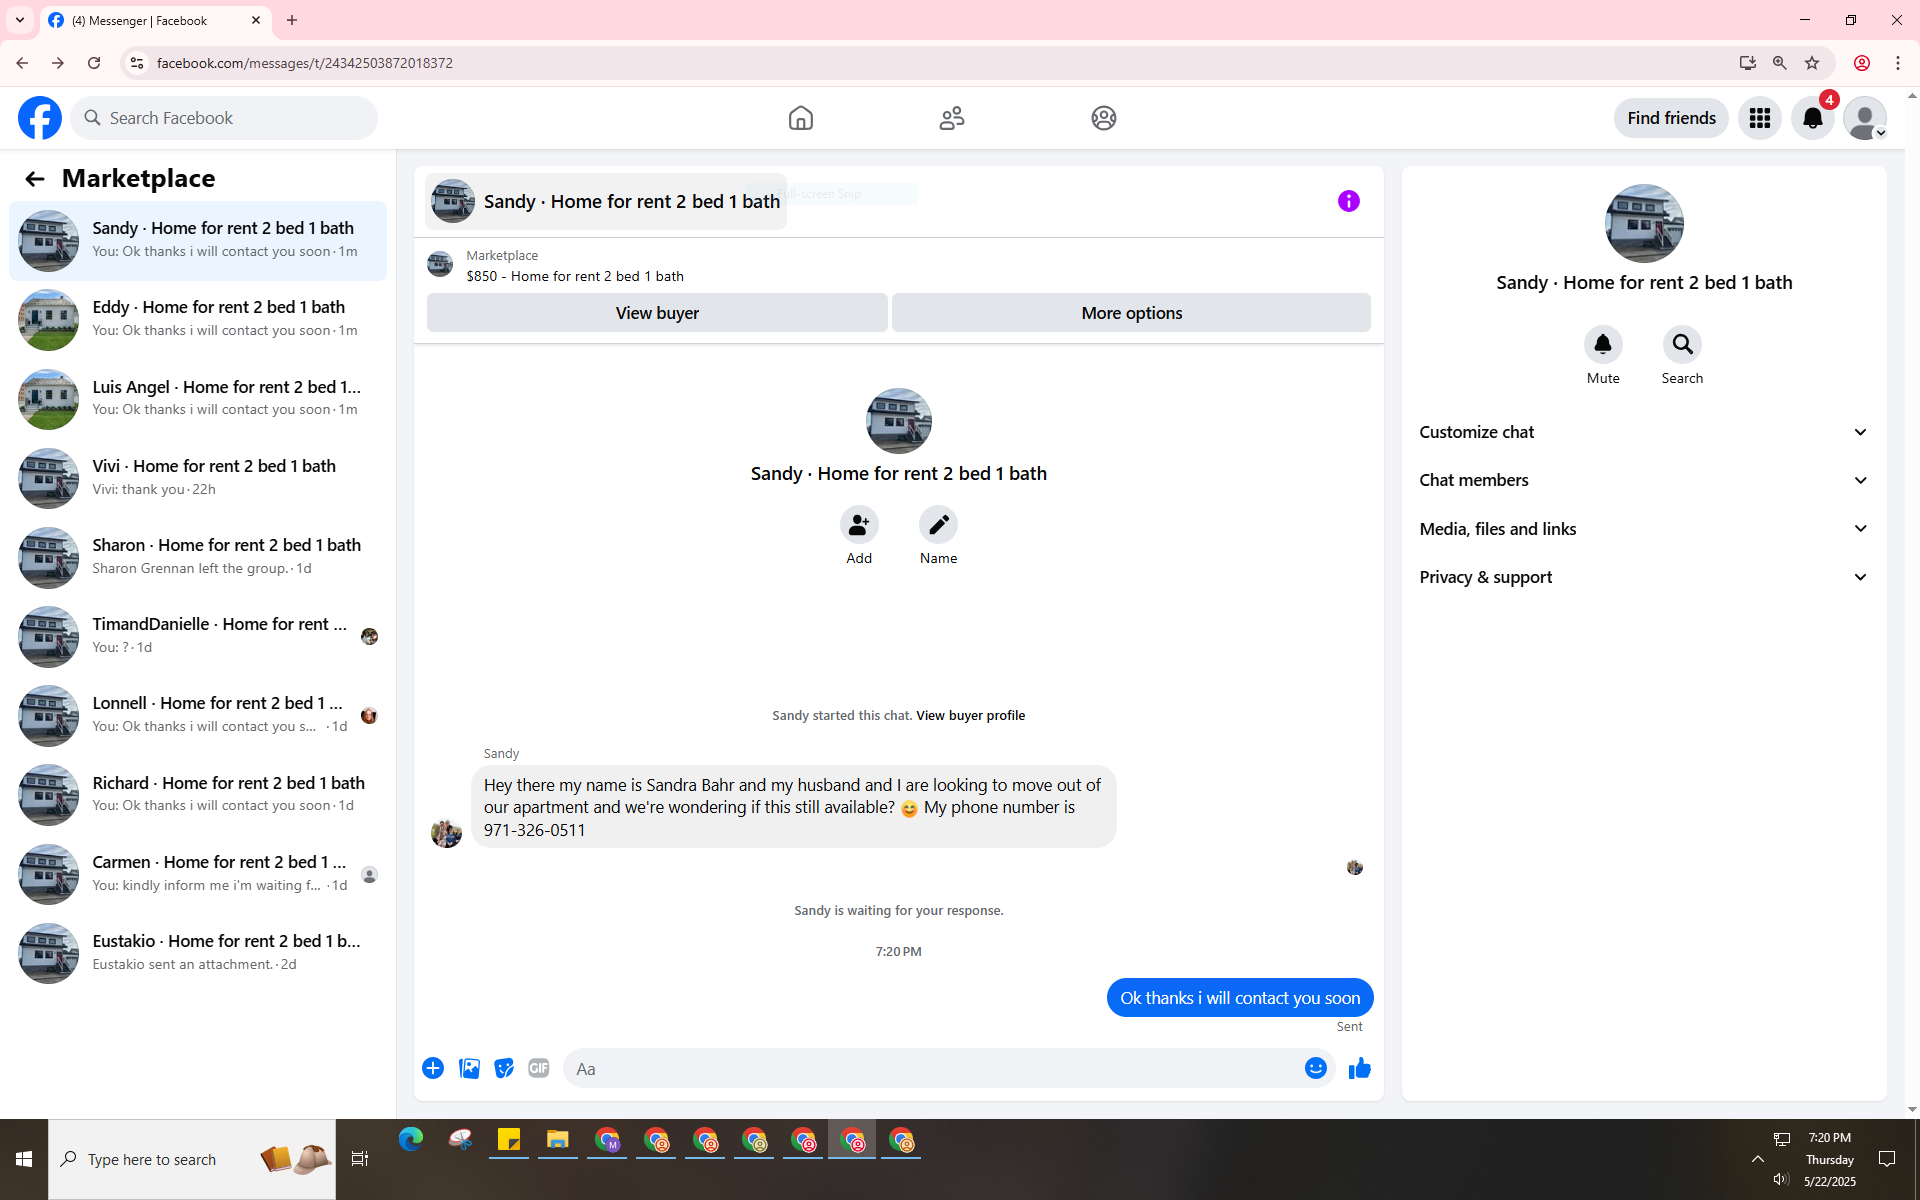Expand Privacy & support section
This screenshot has width=1920, height=1200.
[1644, 577]
